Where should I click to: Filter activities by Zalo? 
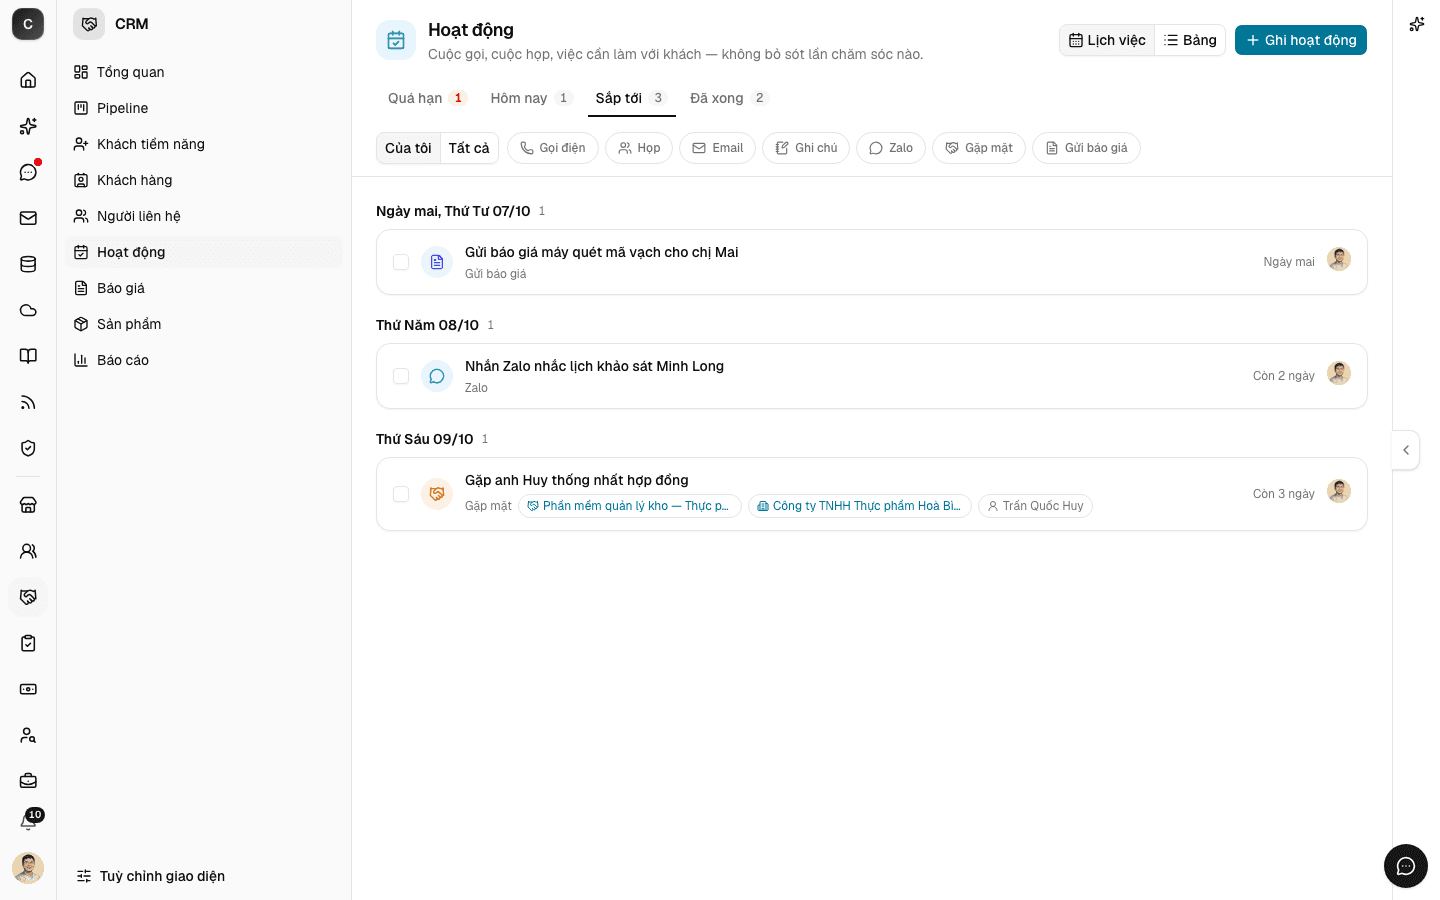(891, 148)
